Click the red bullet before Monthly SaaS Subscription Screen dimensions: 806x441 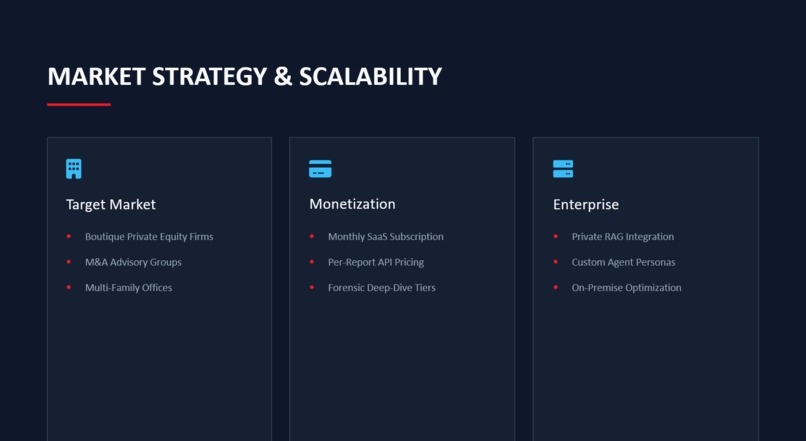[312, 236]
